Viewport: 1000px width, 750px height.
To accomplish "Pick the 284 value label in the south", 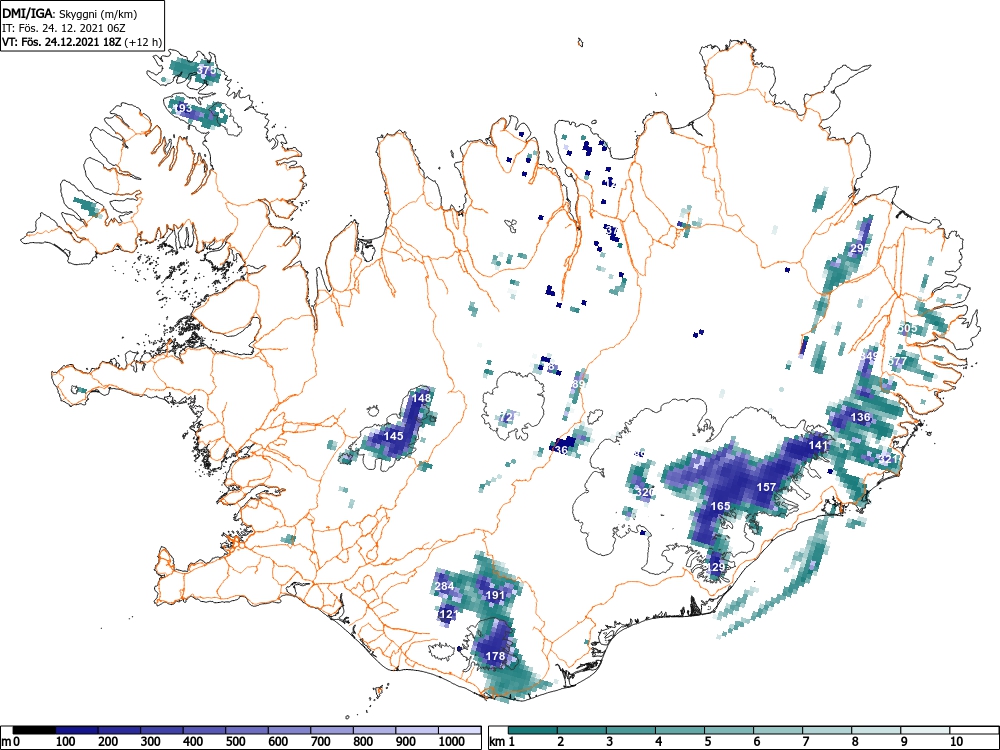I will pyautogui.click(x=445, y=587).
